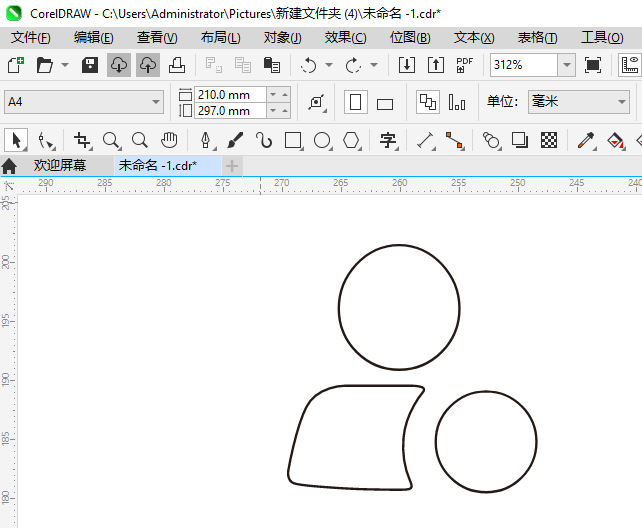The width and height of the screenshot is (642, 528).
Task: Open the 文件(F) menu
Action: [31, 38]
